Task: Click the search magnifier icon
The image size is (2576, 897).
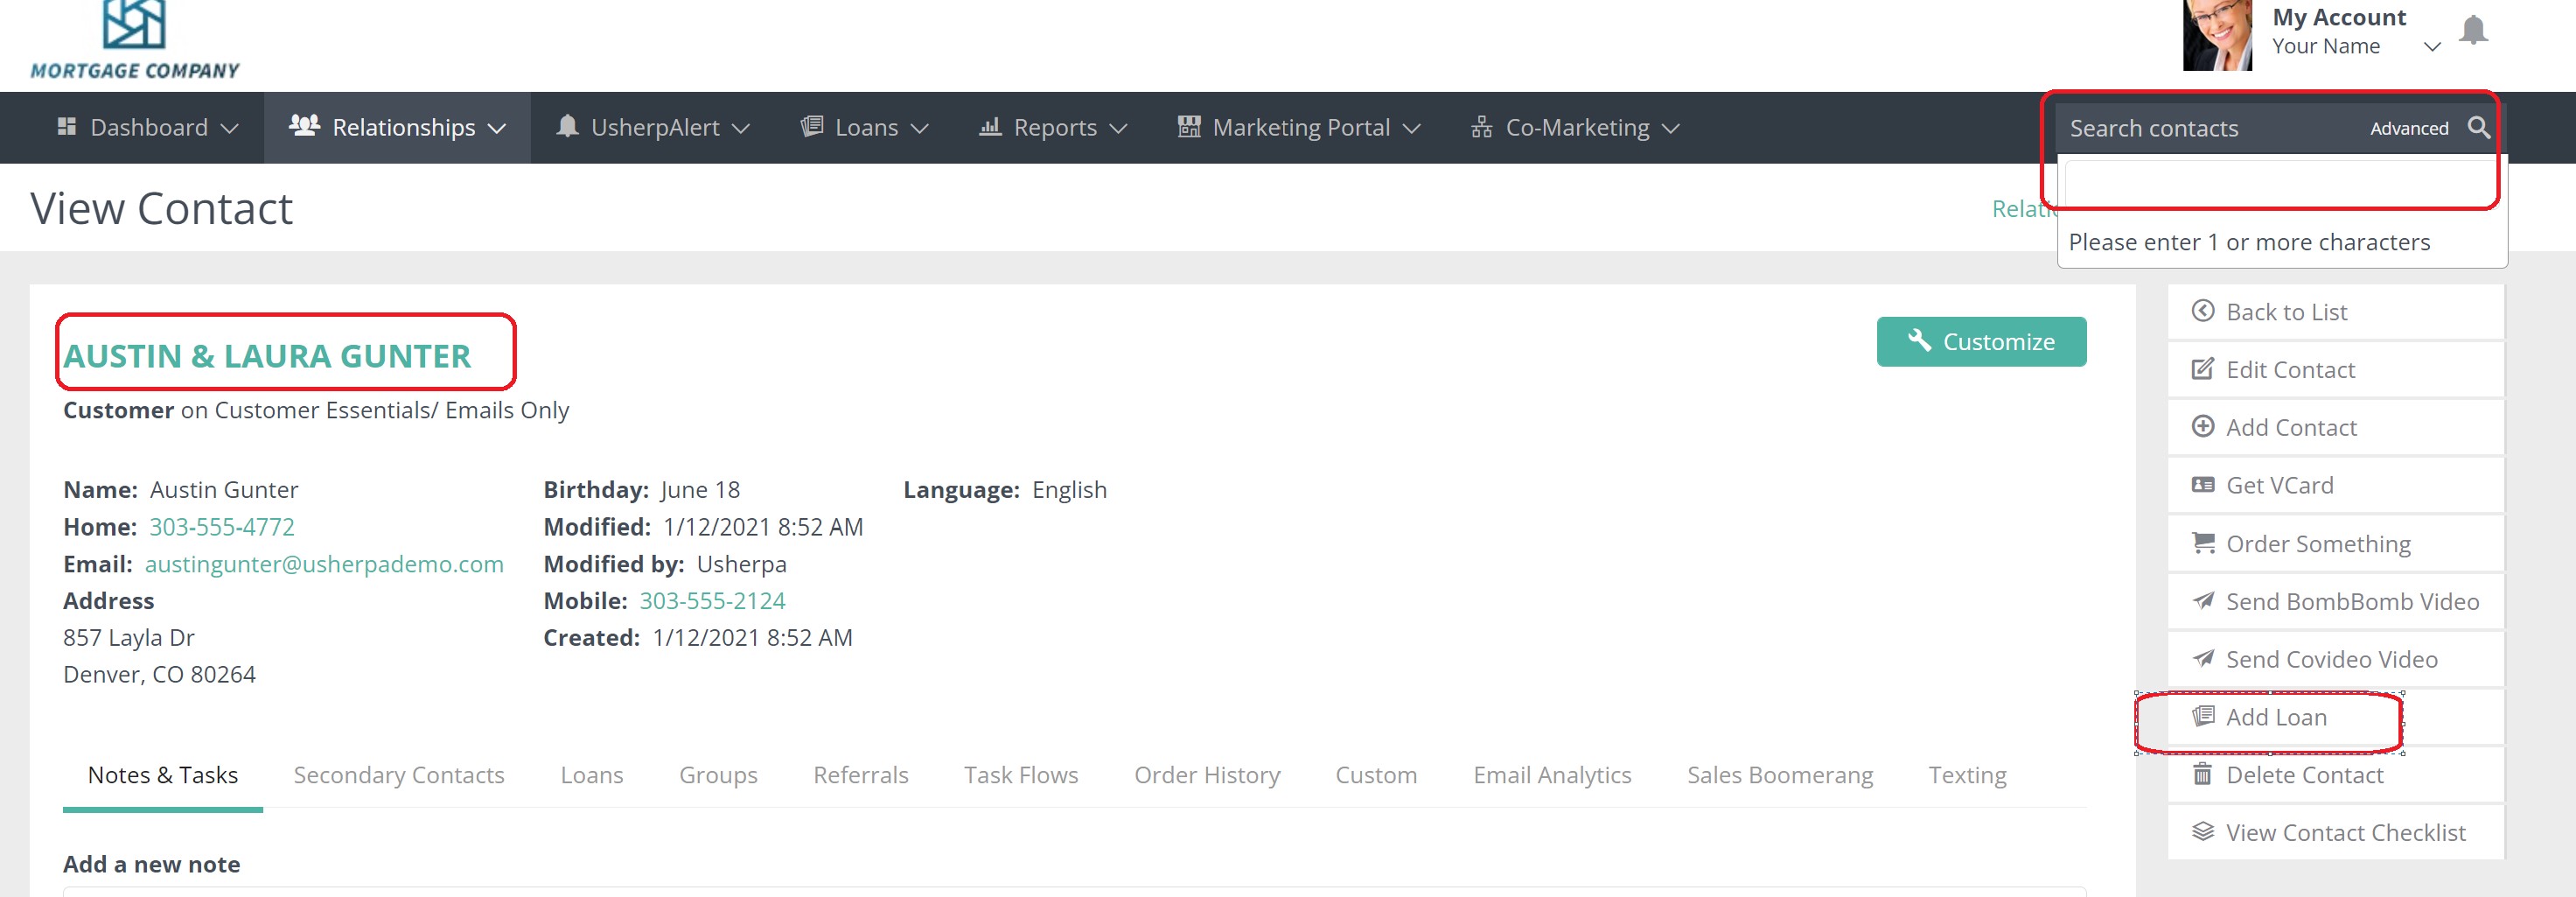Action: point(2478,128)
